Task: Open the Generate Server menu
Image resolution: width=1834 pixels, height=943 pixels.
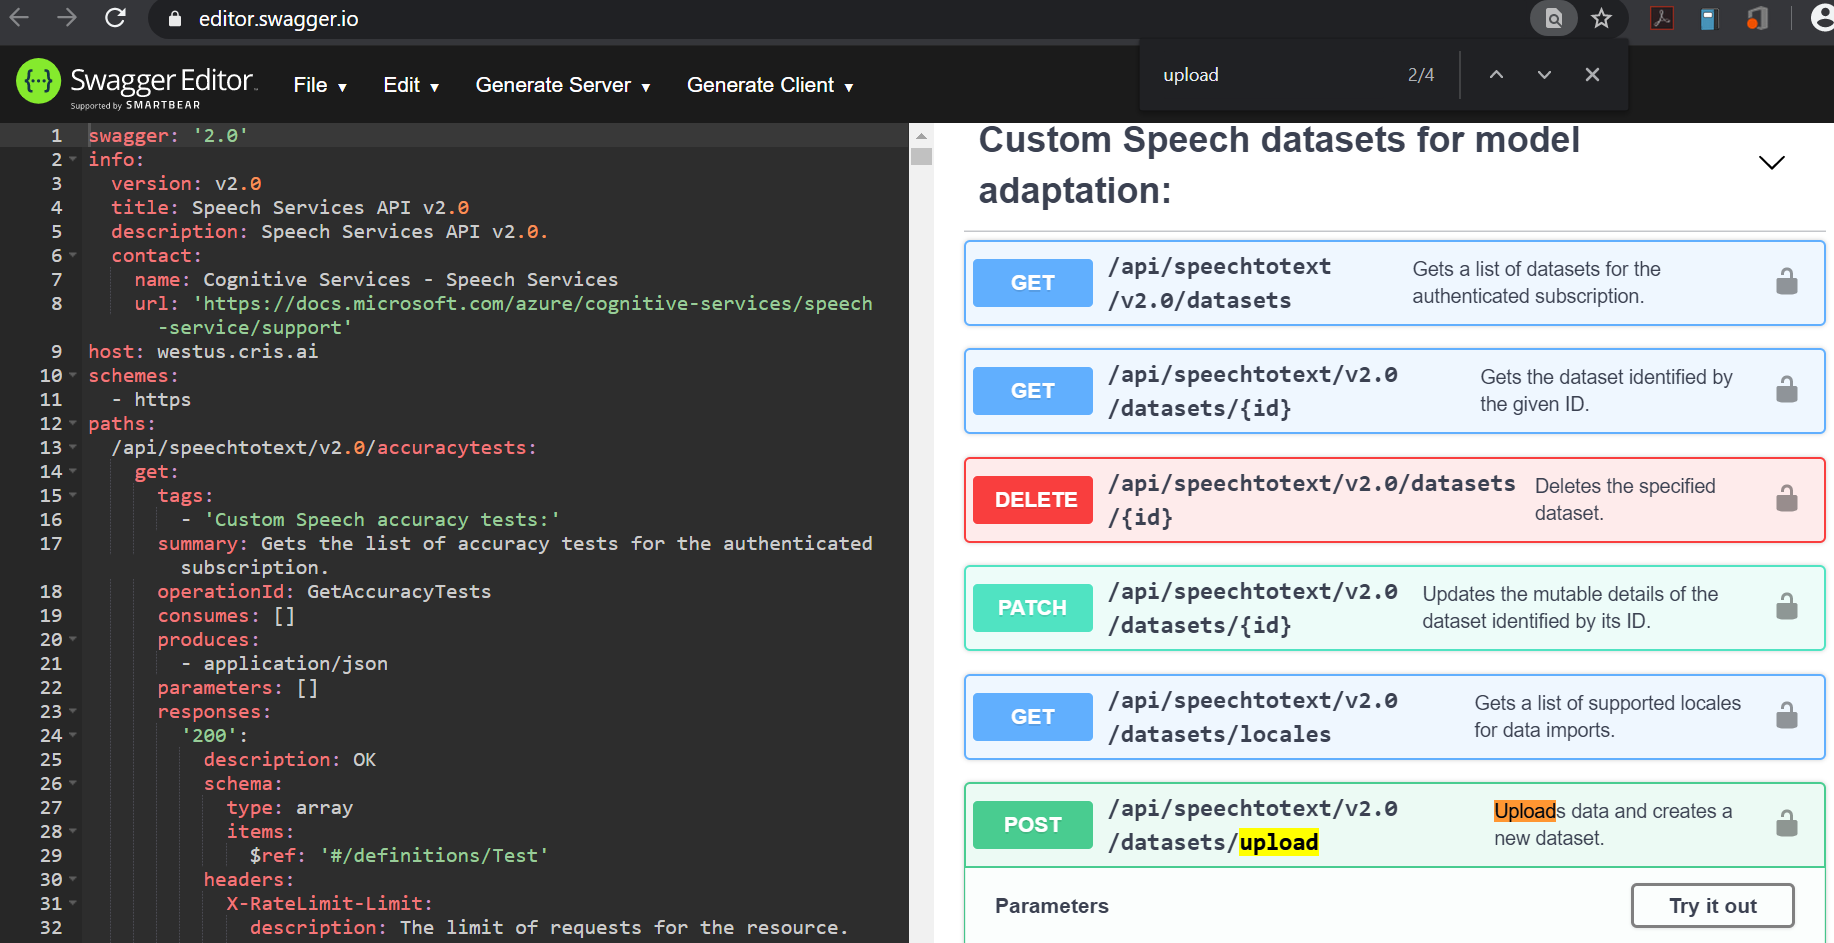Action: coord(563,86)
